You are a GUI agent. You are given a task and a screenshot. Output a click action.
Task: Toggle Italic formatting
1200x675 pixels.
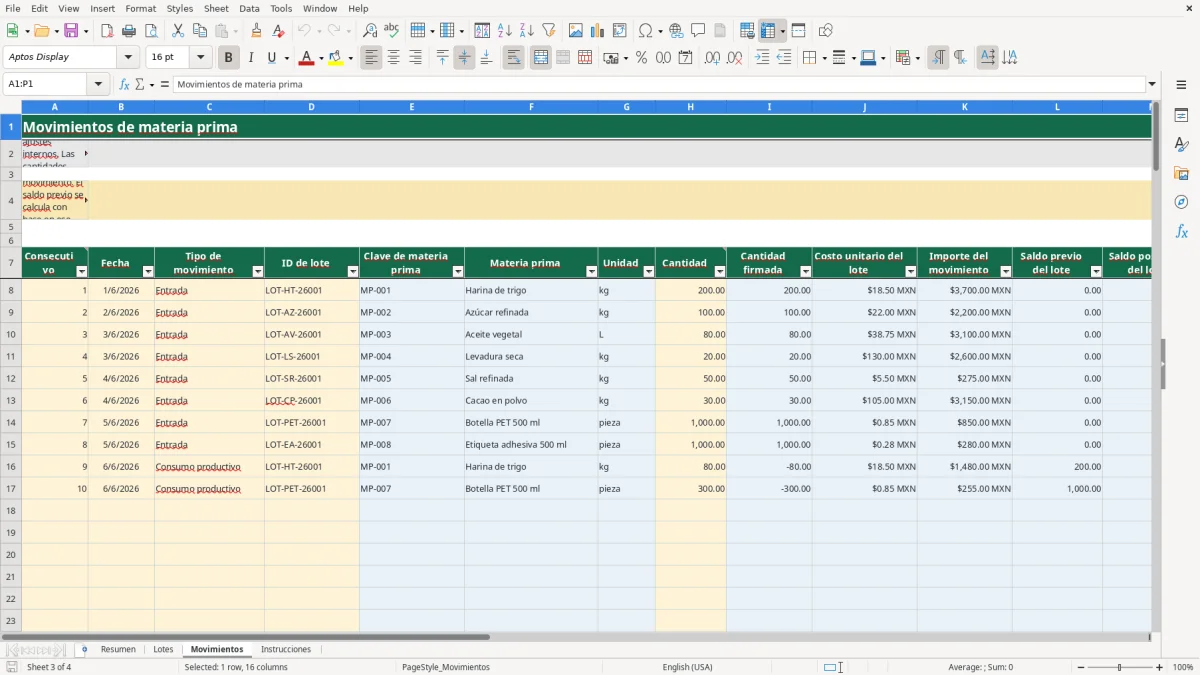[251, 58]
